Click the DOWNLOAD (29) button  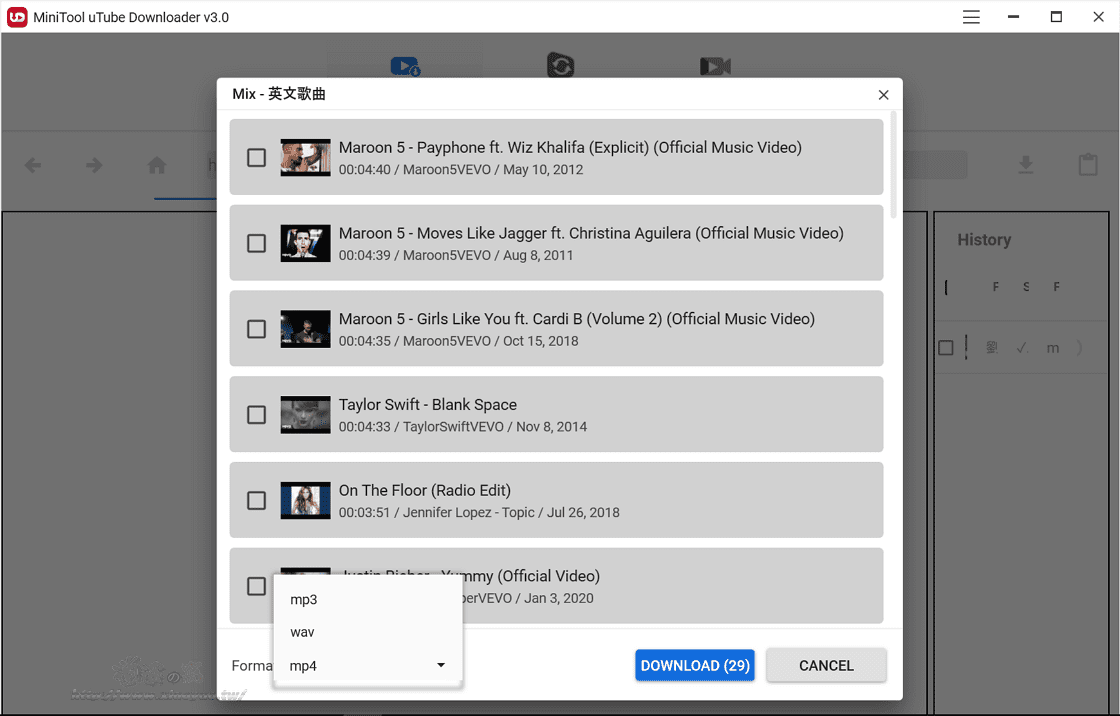695,665
